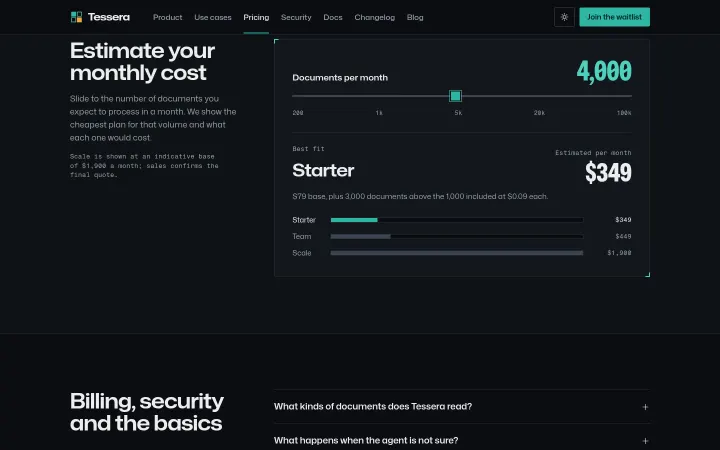Click the documents slider thumb
Screen dimensions: 720x450
coord(456,96)
